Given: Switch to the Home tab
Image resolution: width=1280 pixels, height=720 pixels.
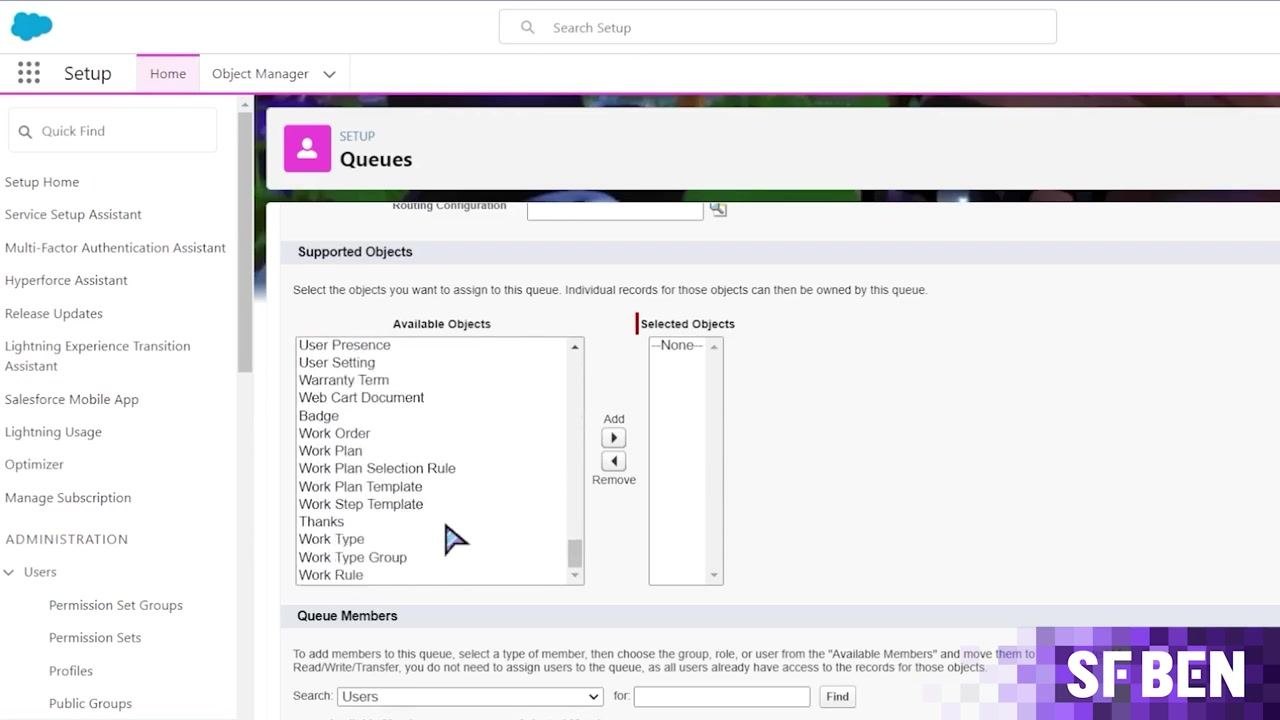Looking at the screenshot, I should pyautogui.click(x=168, y=74).
